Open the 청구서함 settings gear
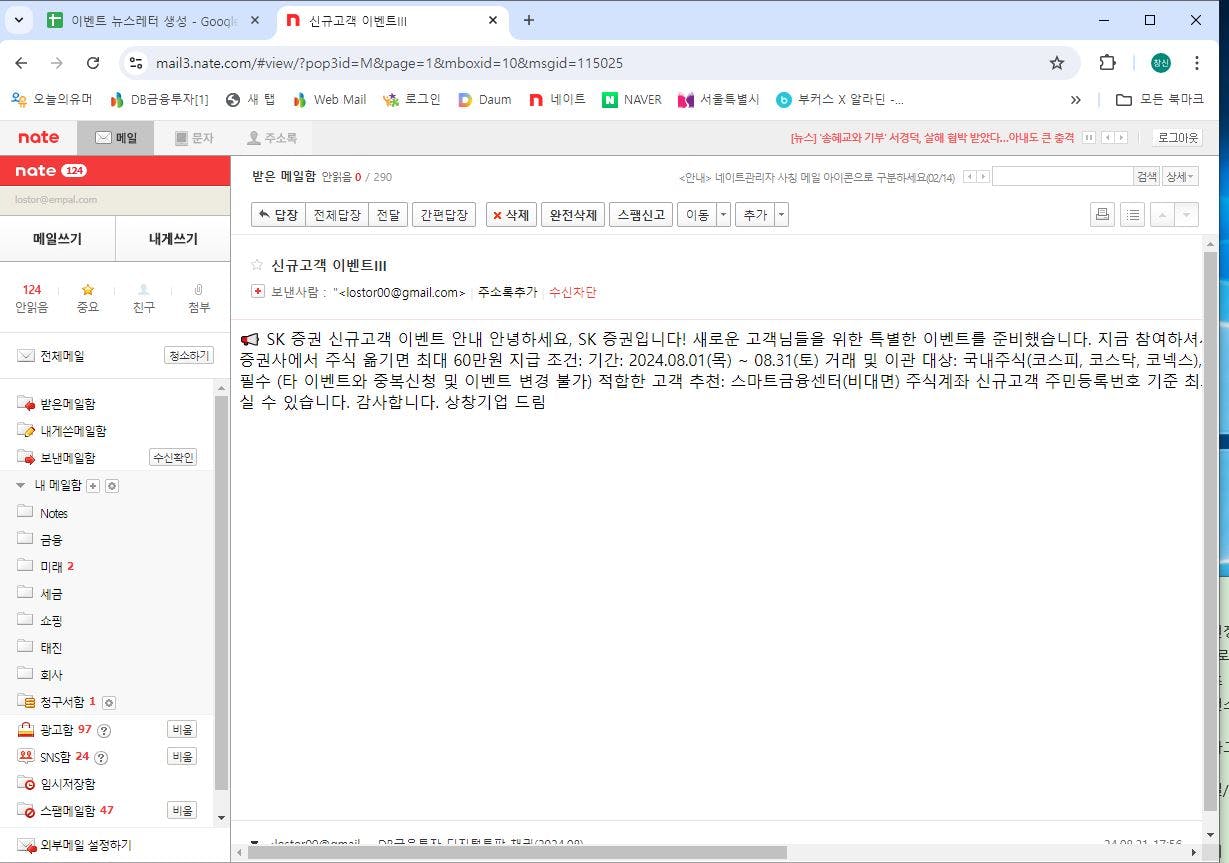1229x863 pixels. (x=110, y=702)
